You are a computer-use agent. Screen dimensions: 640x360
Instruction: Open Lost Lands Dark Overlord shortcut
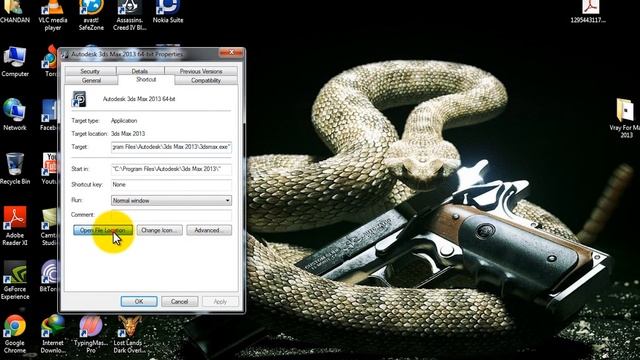tap(128, 334)
